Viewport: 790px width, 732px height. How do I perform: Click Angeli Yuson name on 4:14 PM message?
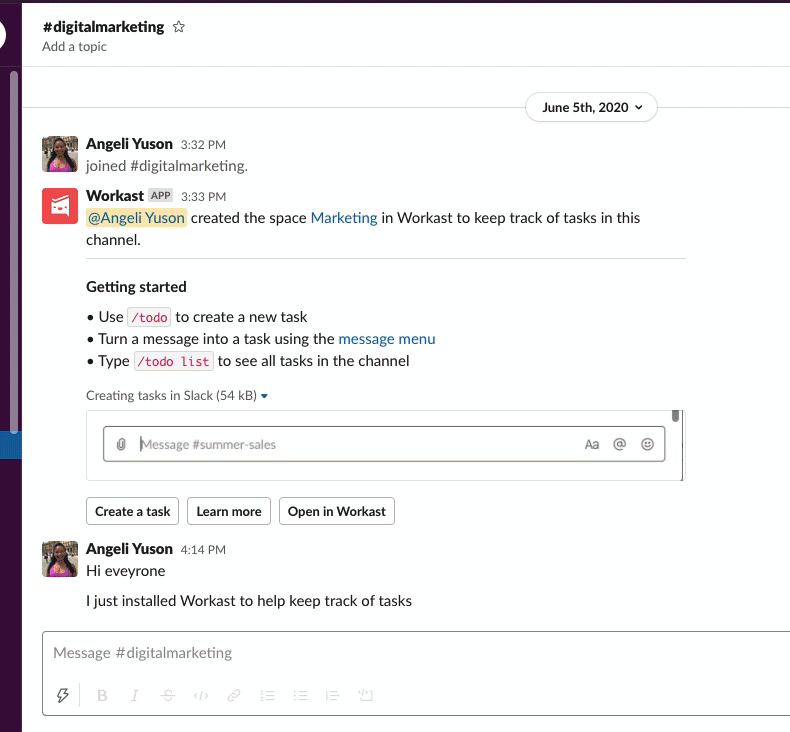click(129, 549)
